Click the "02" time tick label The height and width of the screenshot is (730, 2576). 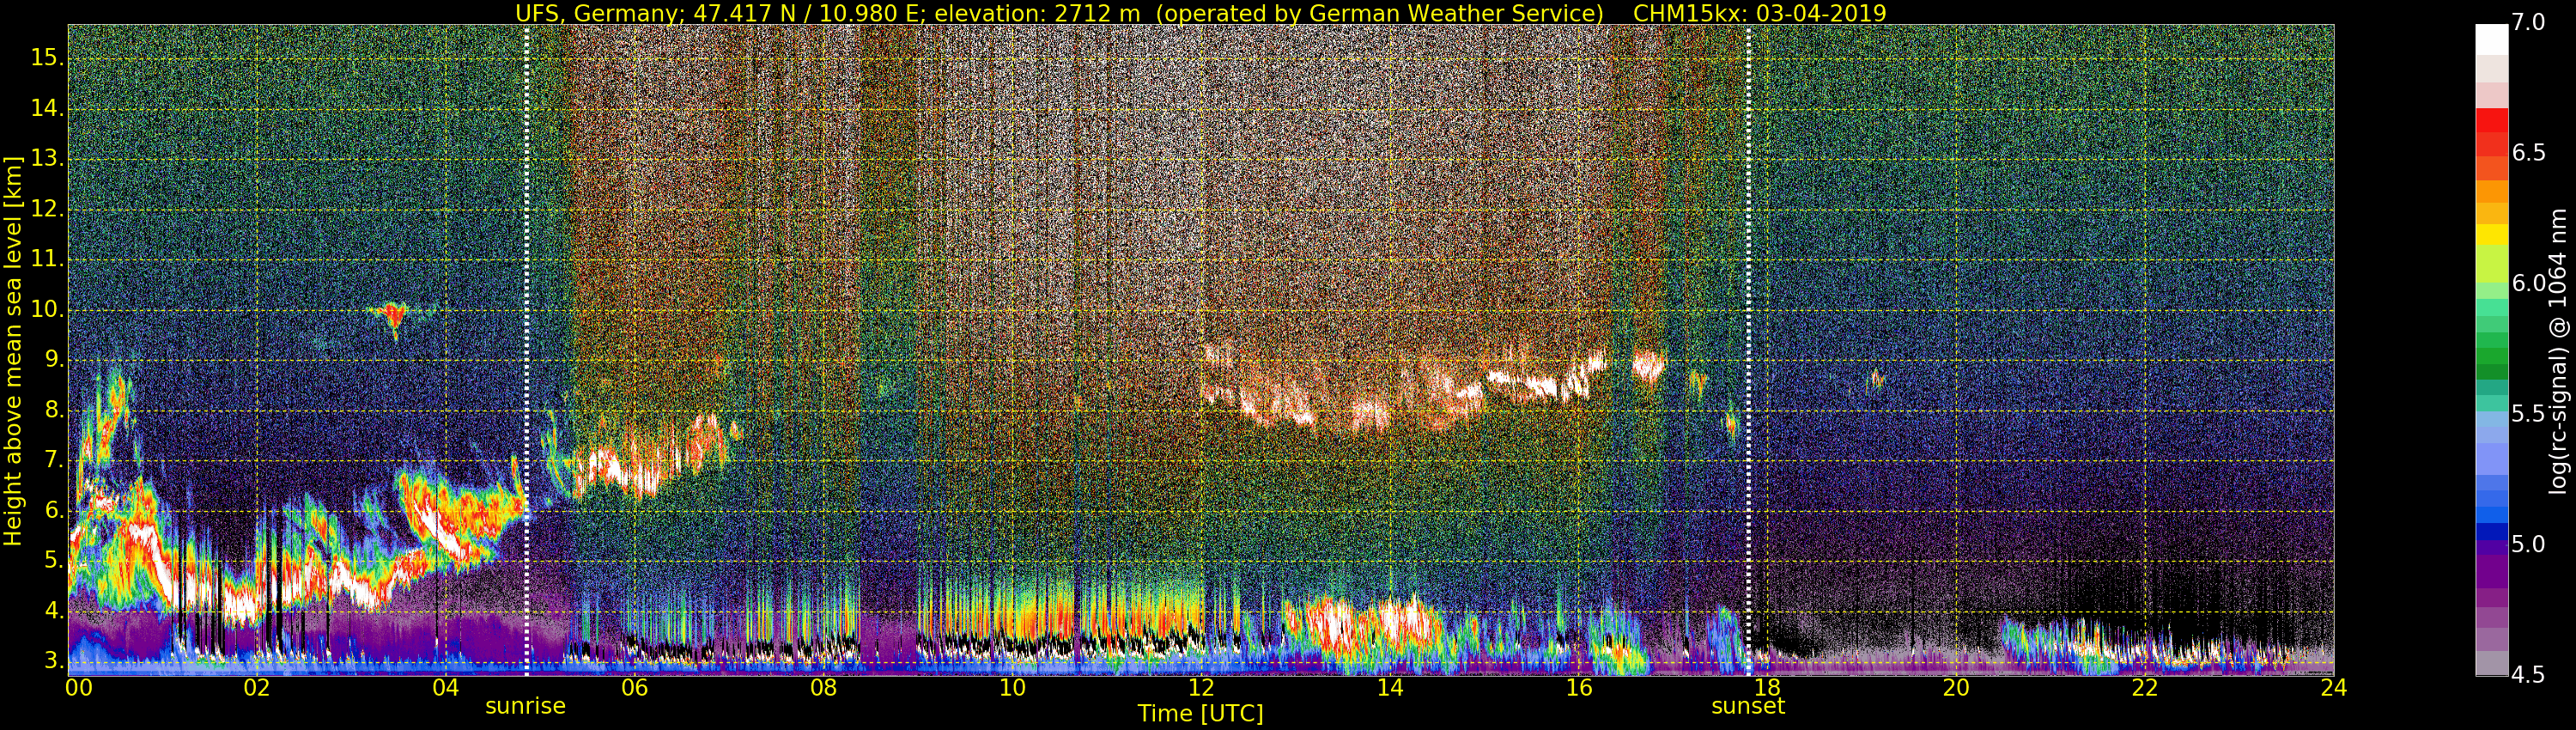[257, 687]
